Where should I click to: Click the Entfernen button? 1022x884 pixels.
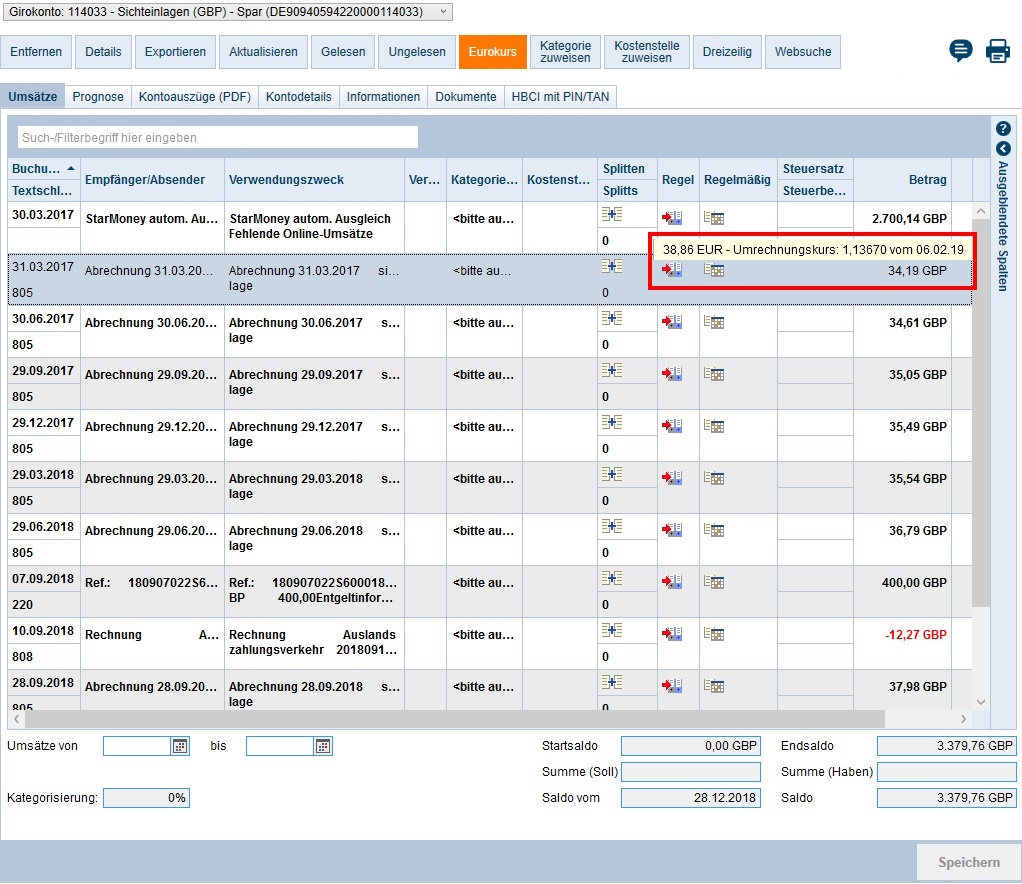36,52
